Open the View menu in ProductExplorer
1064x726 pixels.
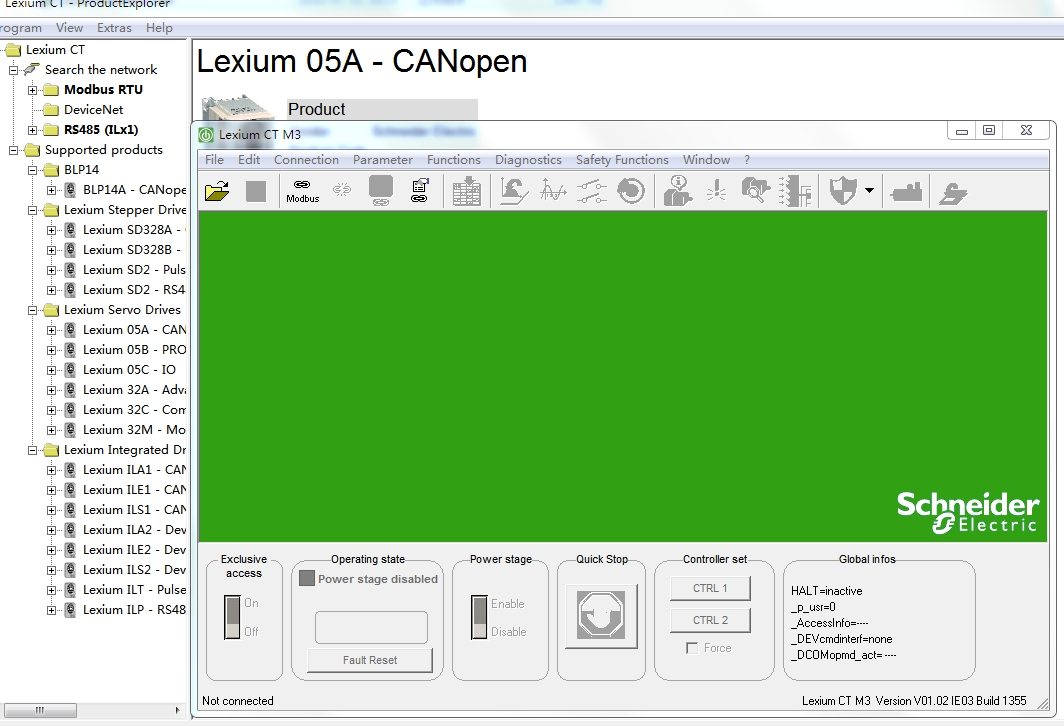coord(69,28)
